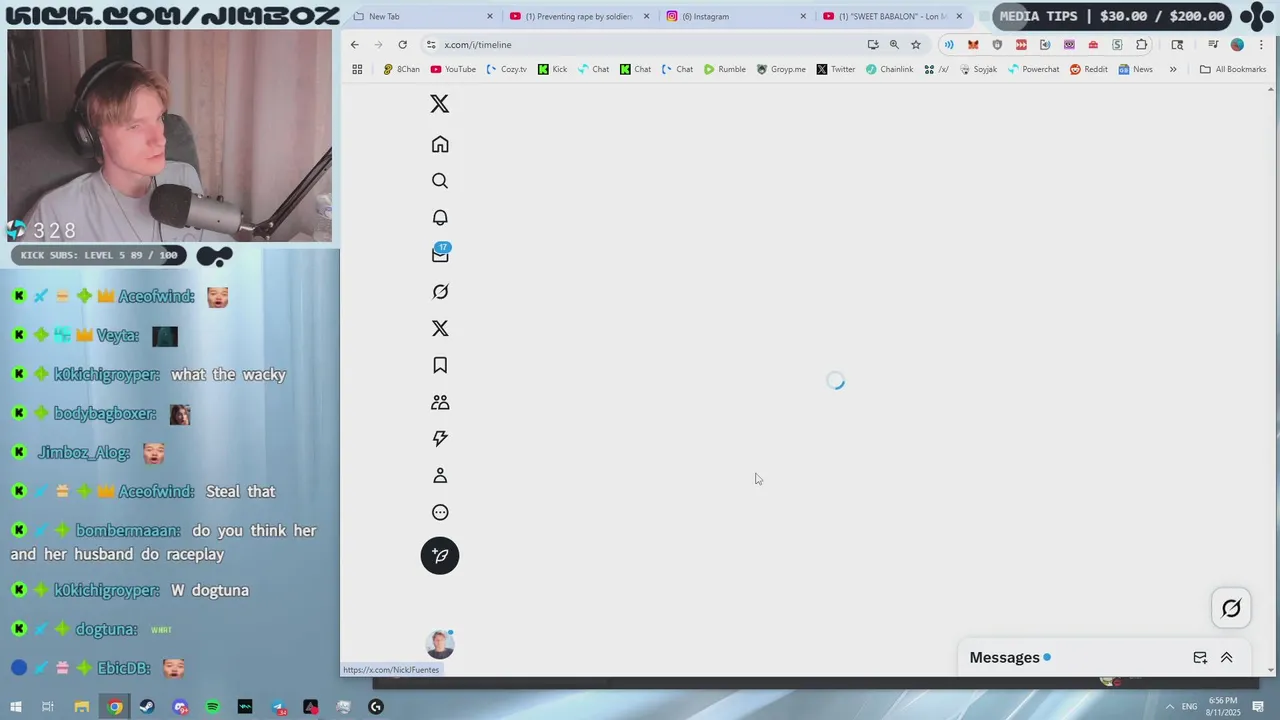The height and width of the screenshot is (720, 1280).
Task: Open the Explore search icon in sidebar
Action: coord(440,181)
